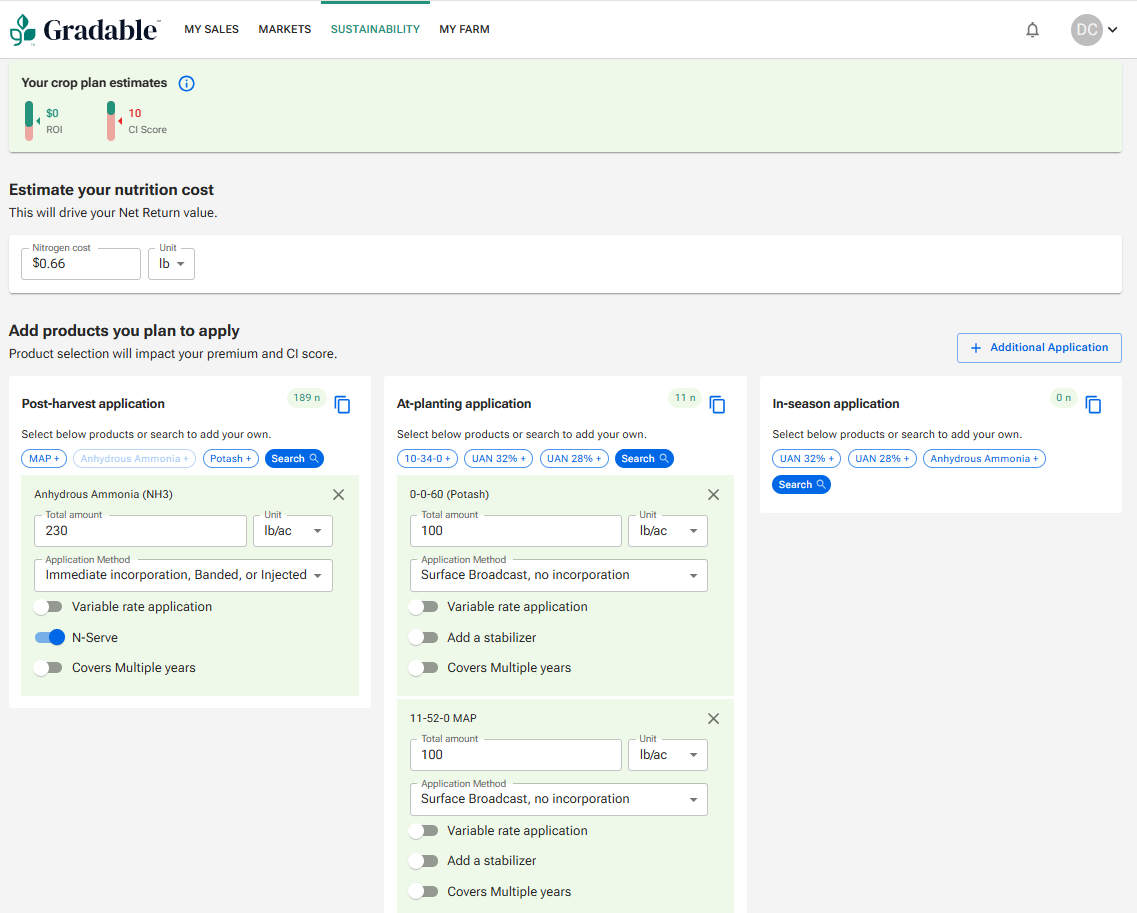Viewport: 1137px width, 913px height.
Task: Add UAN 32% in In-season
Action: (x=806, y=459)
